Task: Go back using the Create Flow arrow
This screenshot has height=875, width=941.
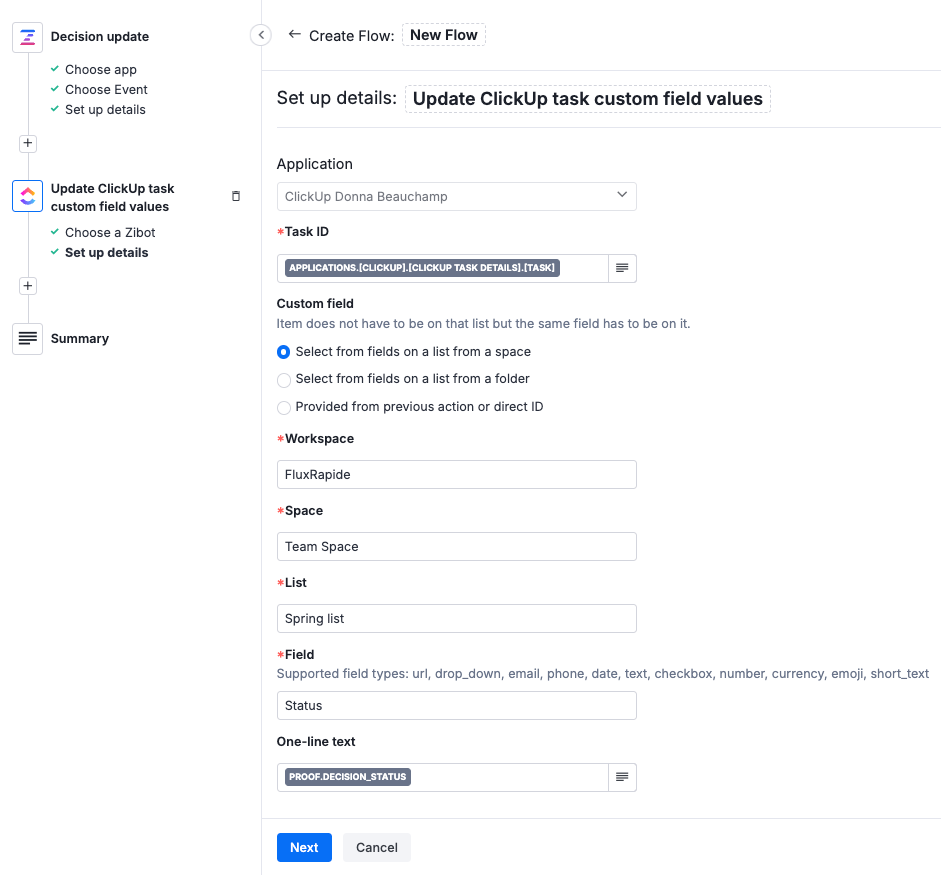Action: 294,35
